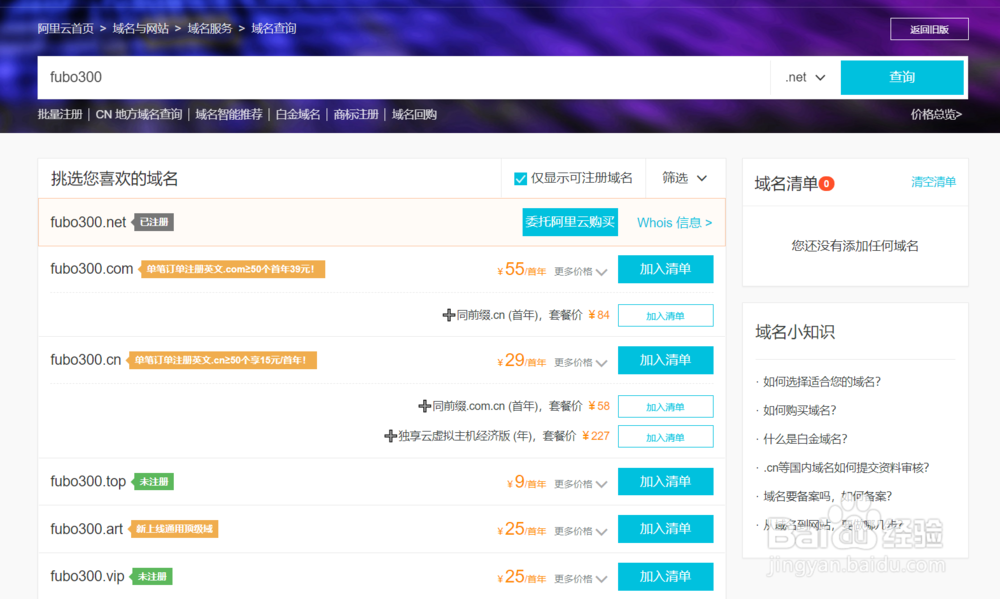
Task: Open 阿里云首页 breadcrumb link
Action: 65,29
